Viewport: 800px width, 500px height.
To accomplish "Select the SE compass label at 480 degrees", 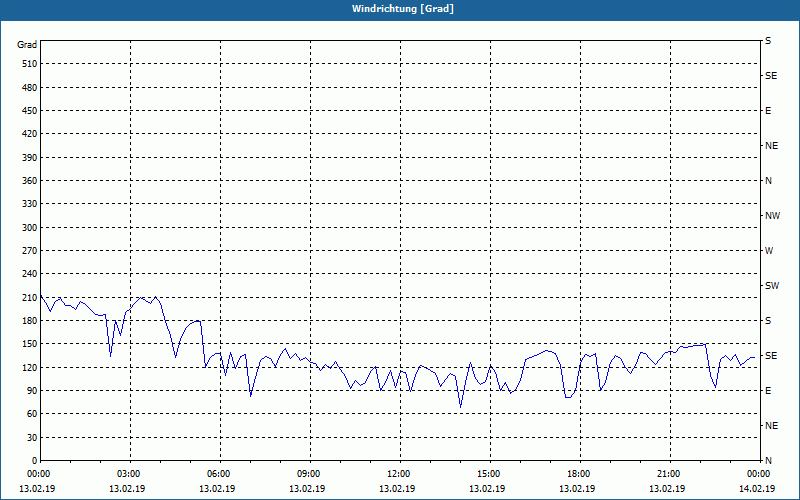I will coord(771,76).
